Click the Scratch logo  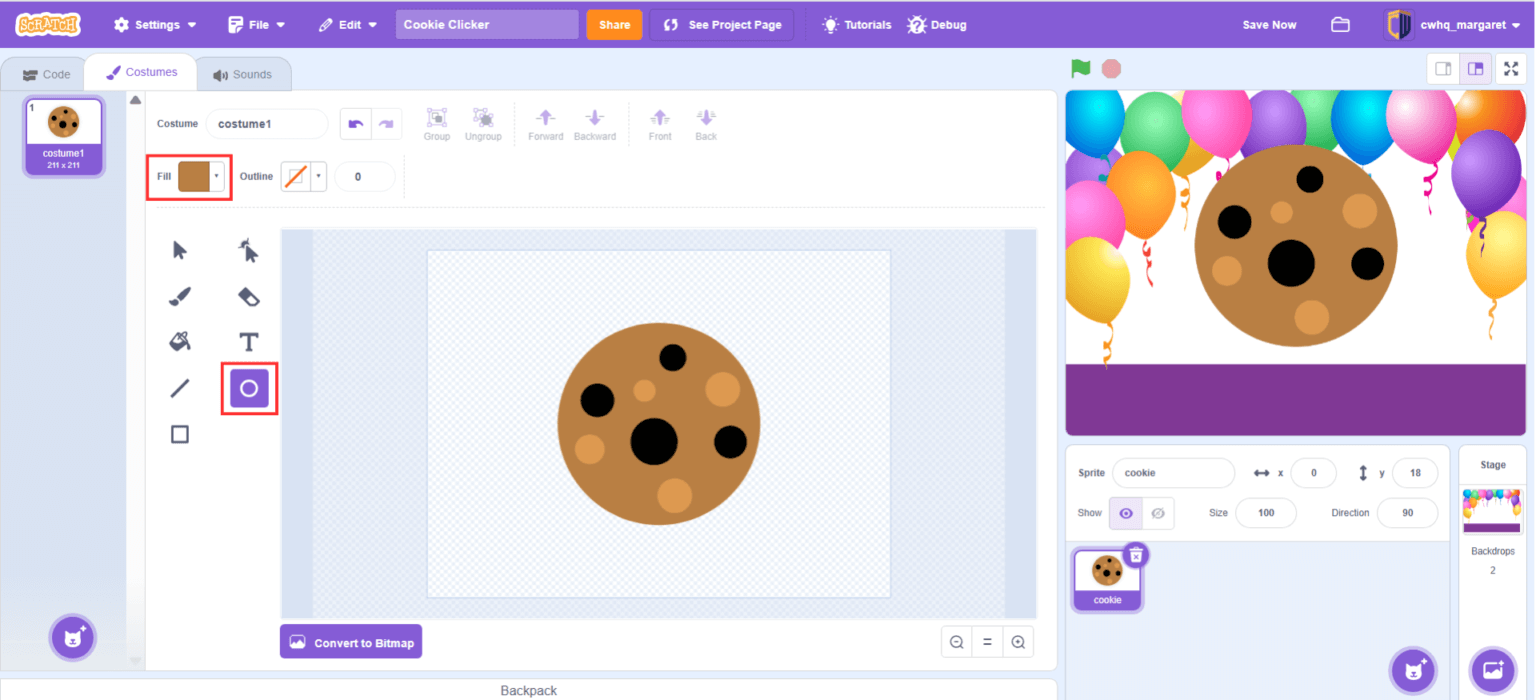point(47,24)
